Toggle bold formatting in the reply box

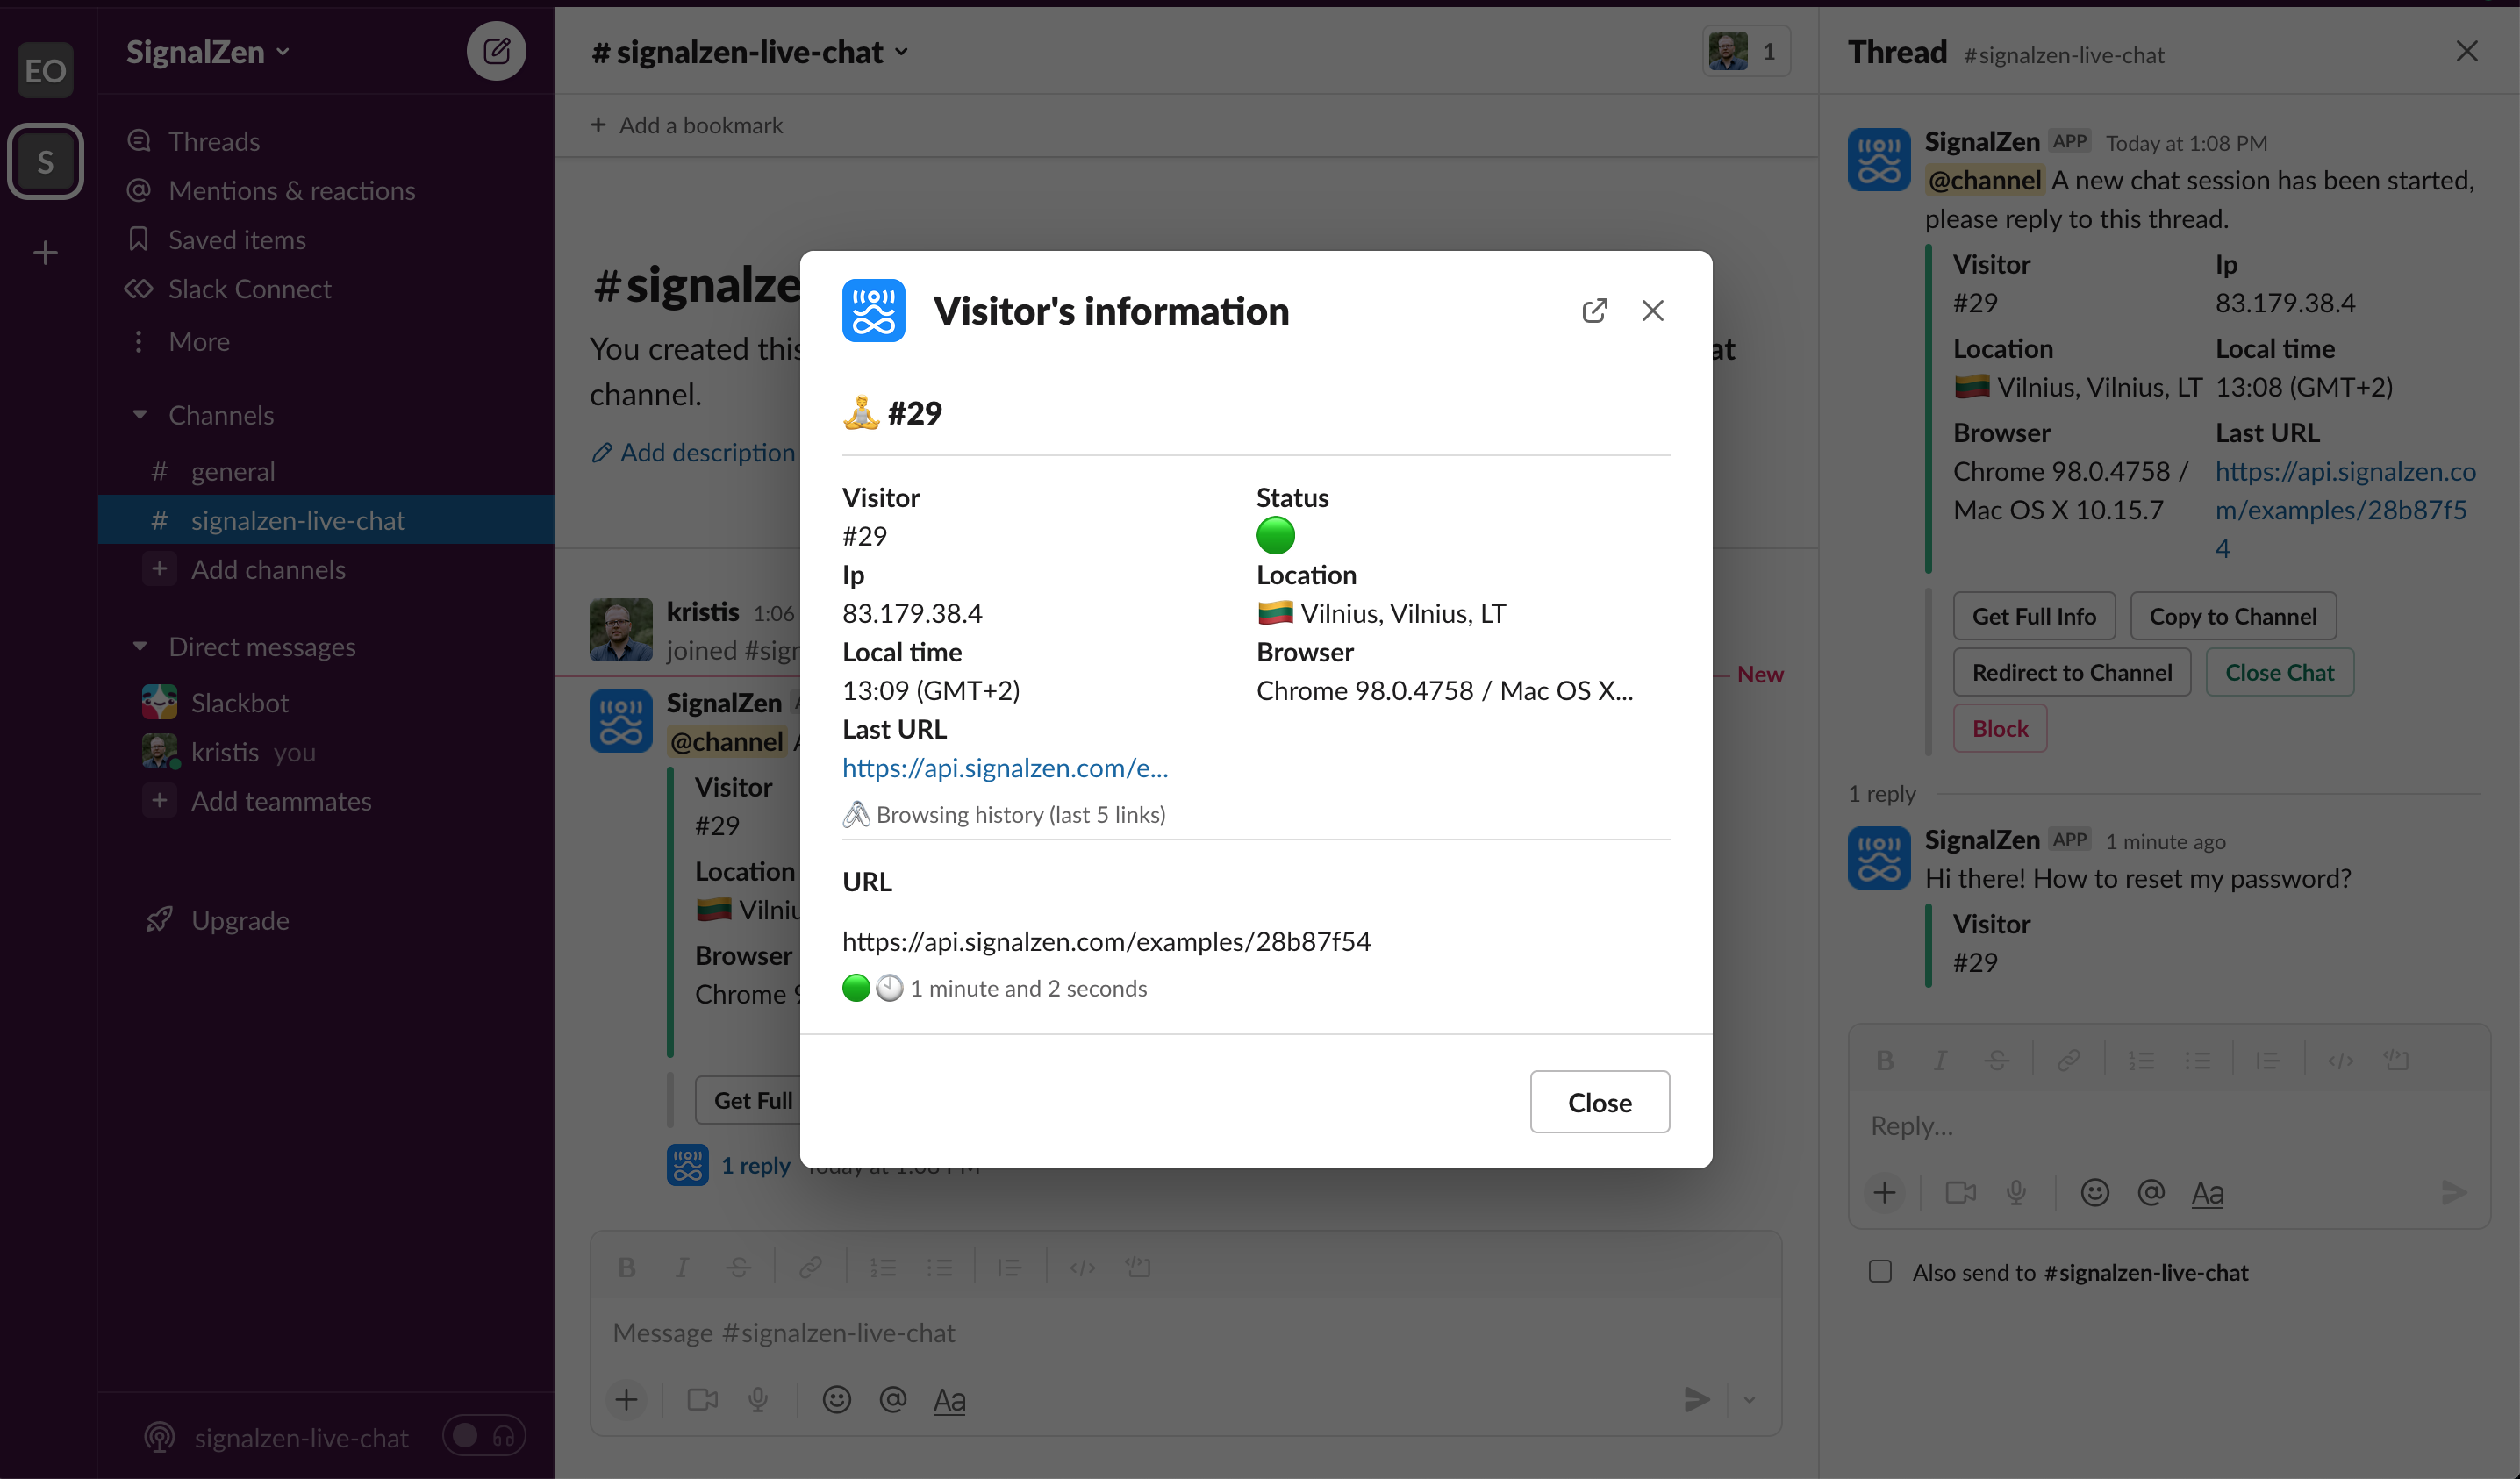pos(1886,1059)
